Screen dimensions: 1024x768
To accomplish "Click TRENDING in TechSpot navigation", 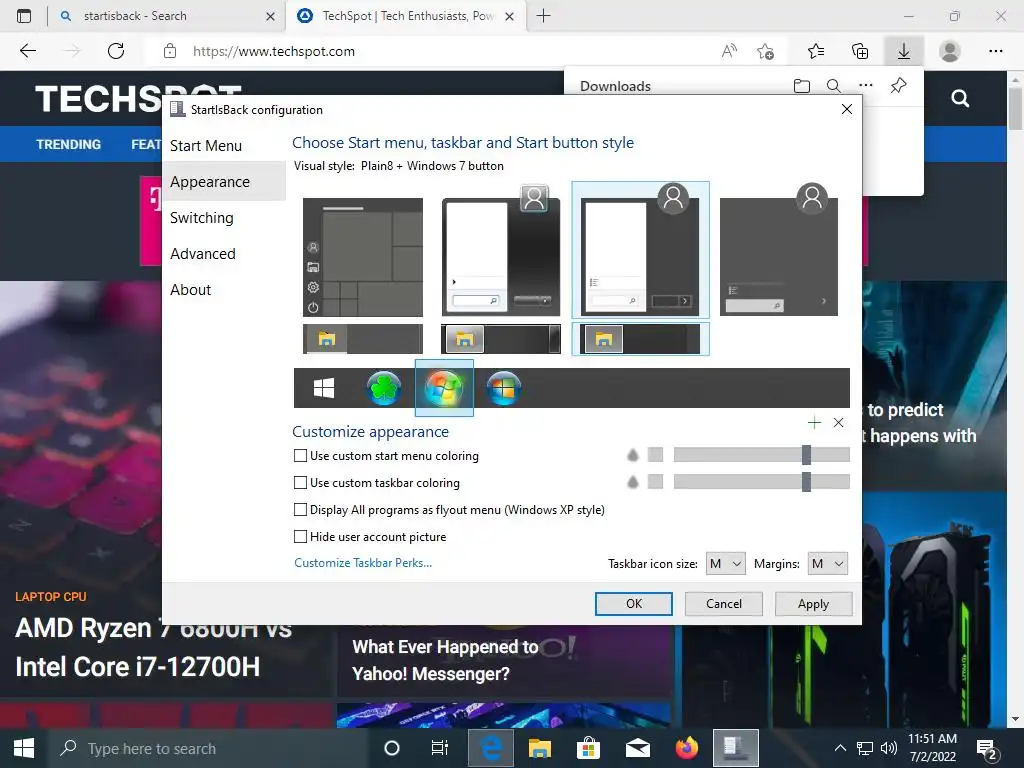I will point(69,144).
